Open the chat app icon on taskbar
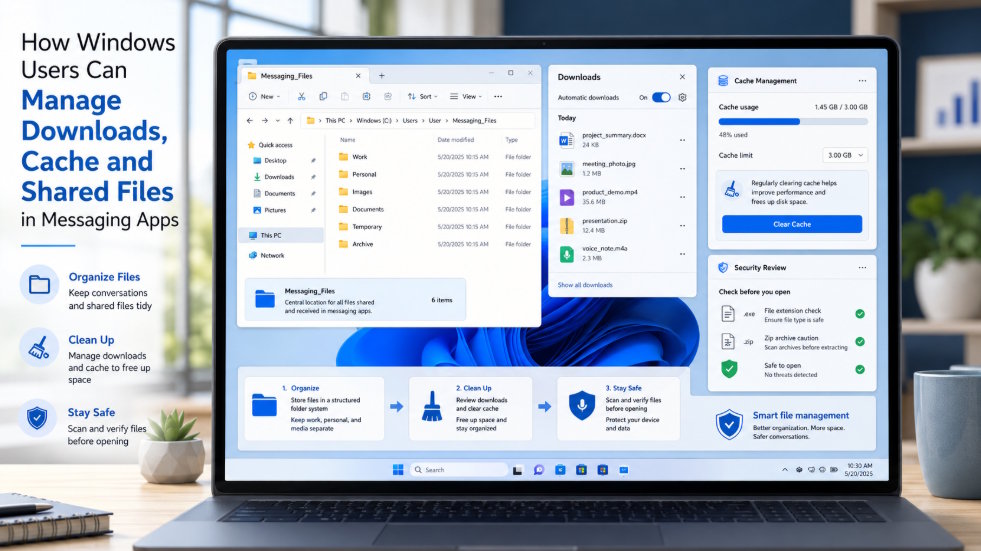Image resolution: width=981 pixels, height=551 pixels. pyautogui.click(x=539, y=470)
